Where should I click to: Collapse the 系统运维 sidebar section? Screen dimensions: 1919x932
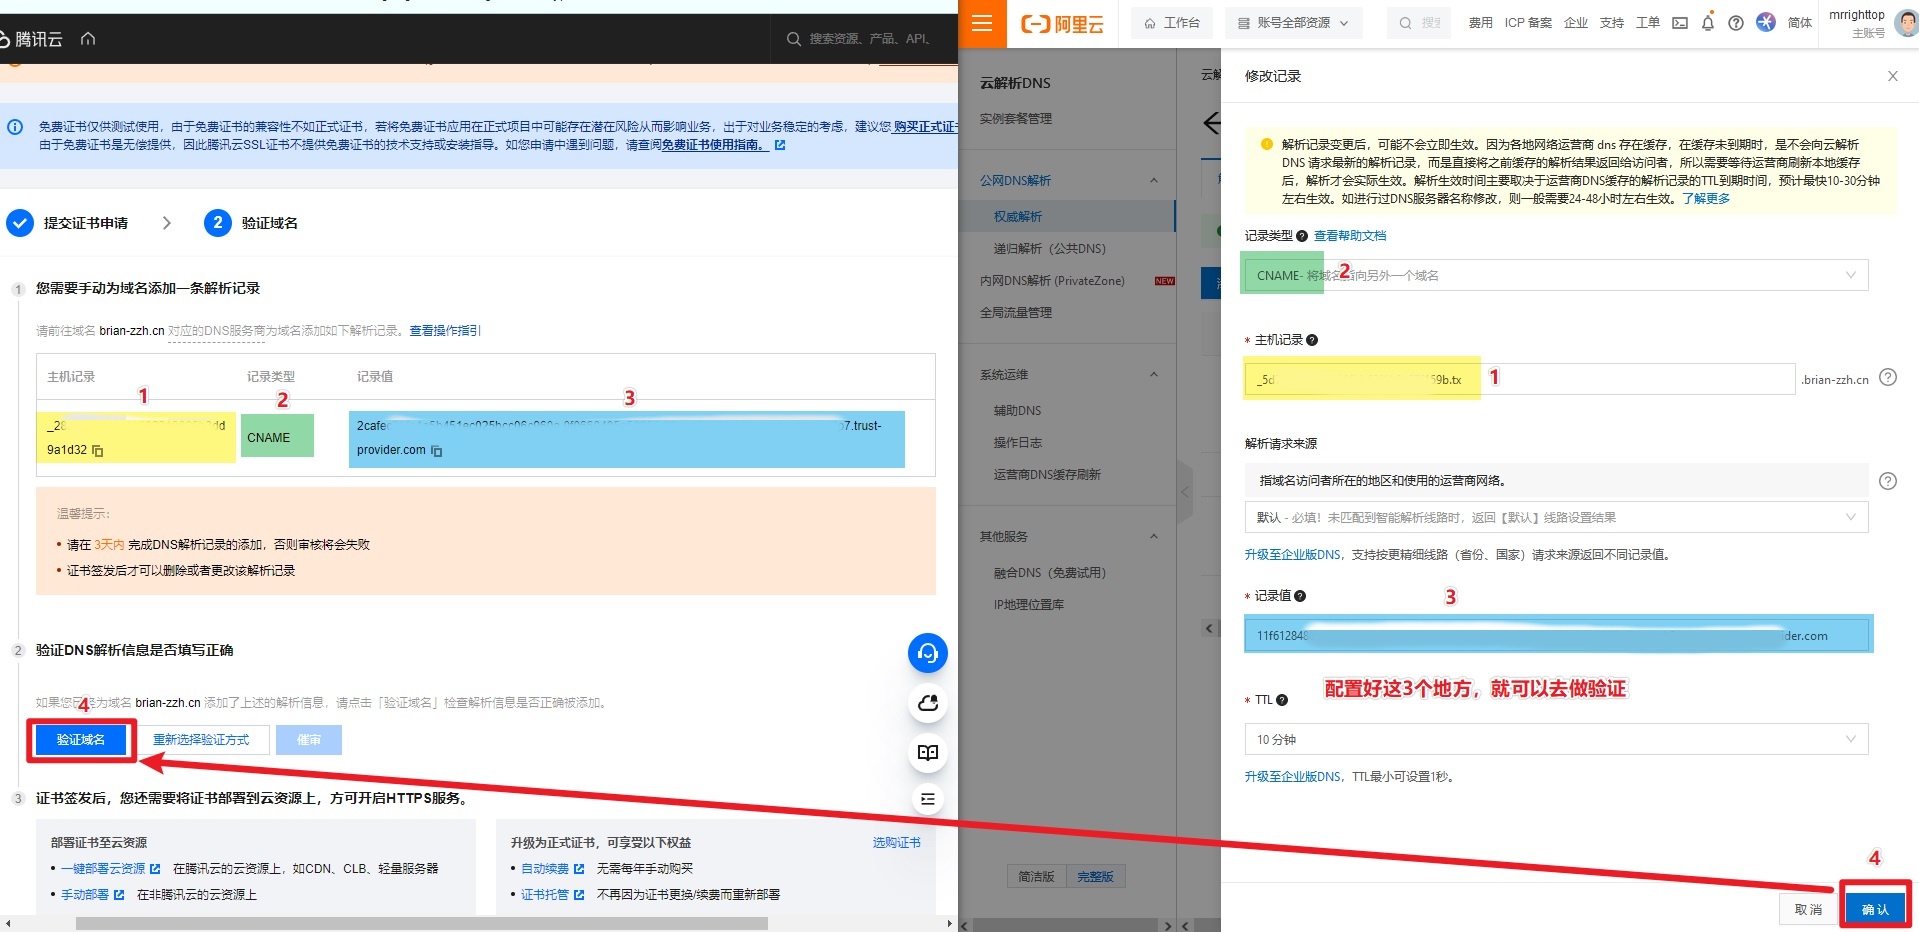coord(1154,375)
